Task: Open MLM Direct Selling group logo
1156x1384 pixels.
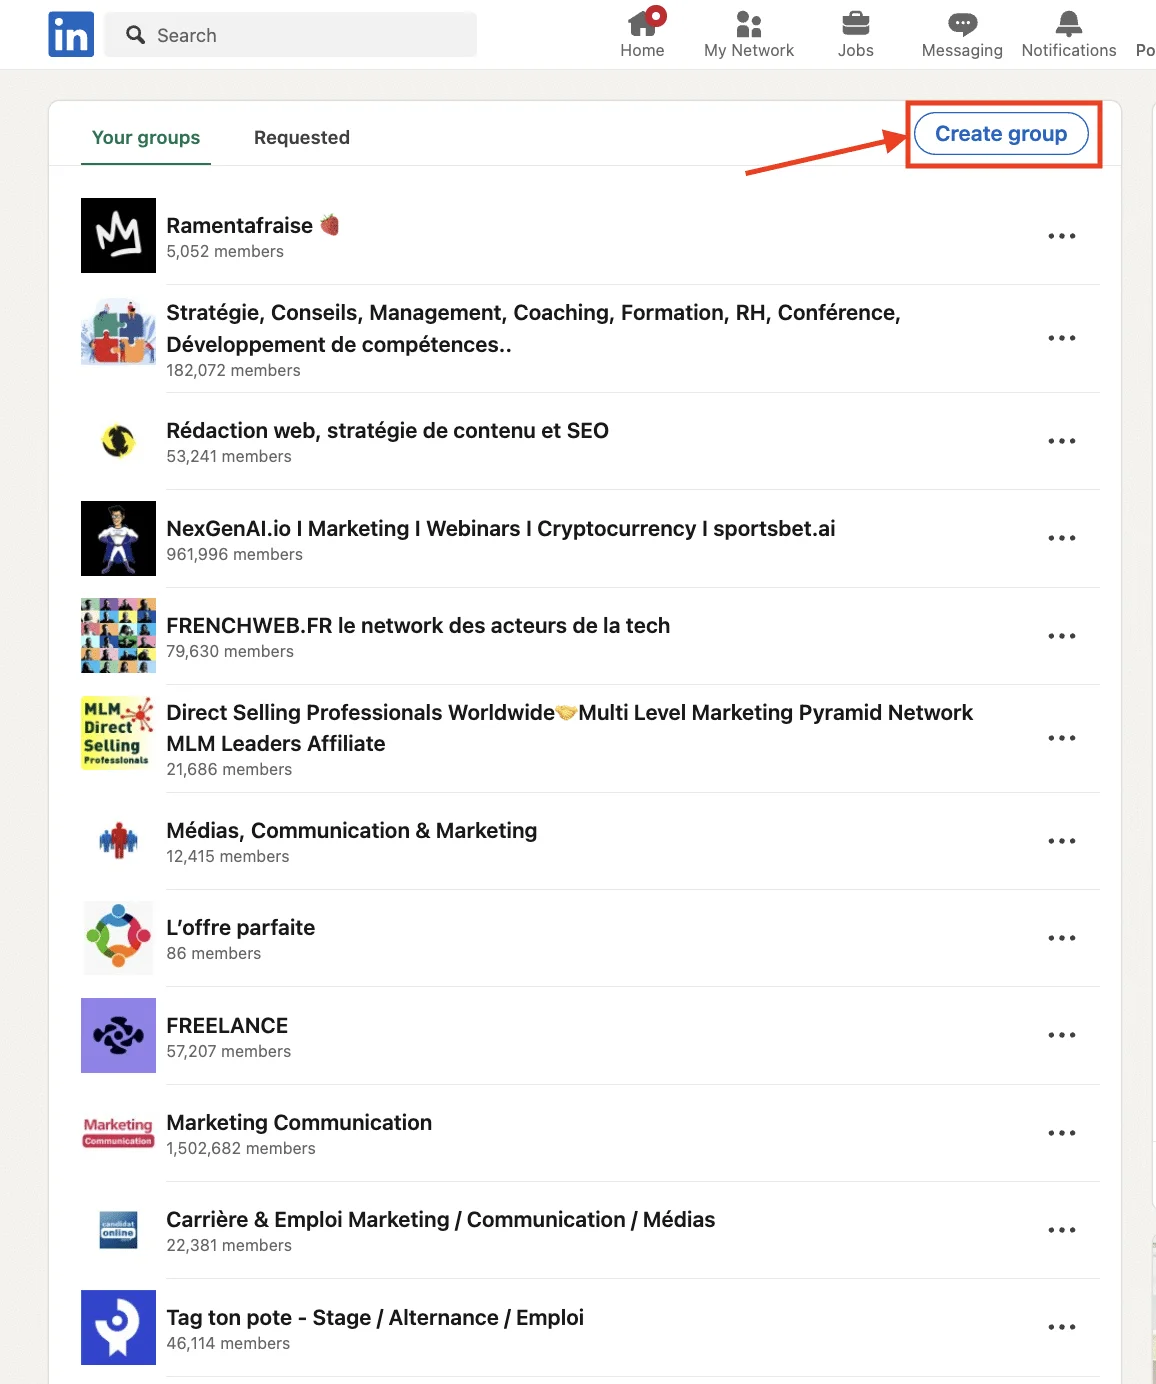Action: pos(118,733)
